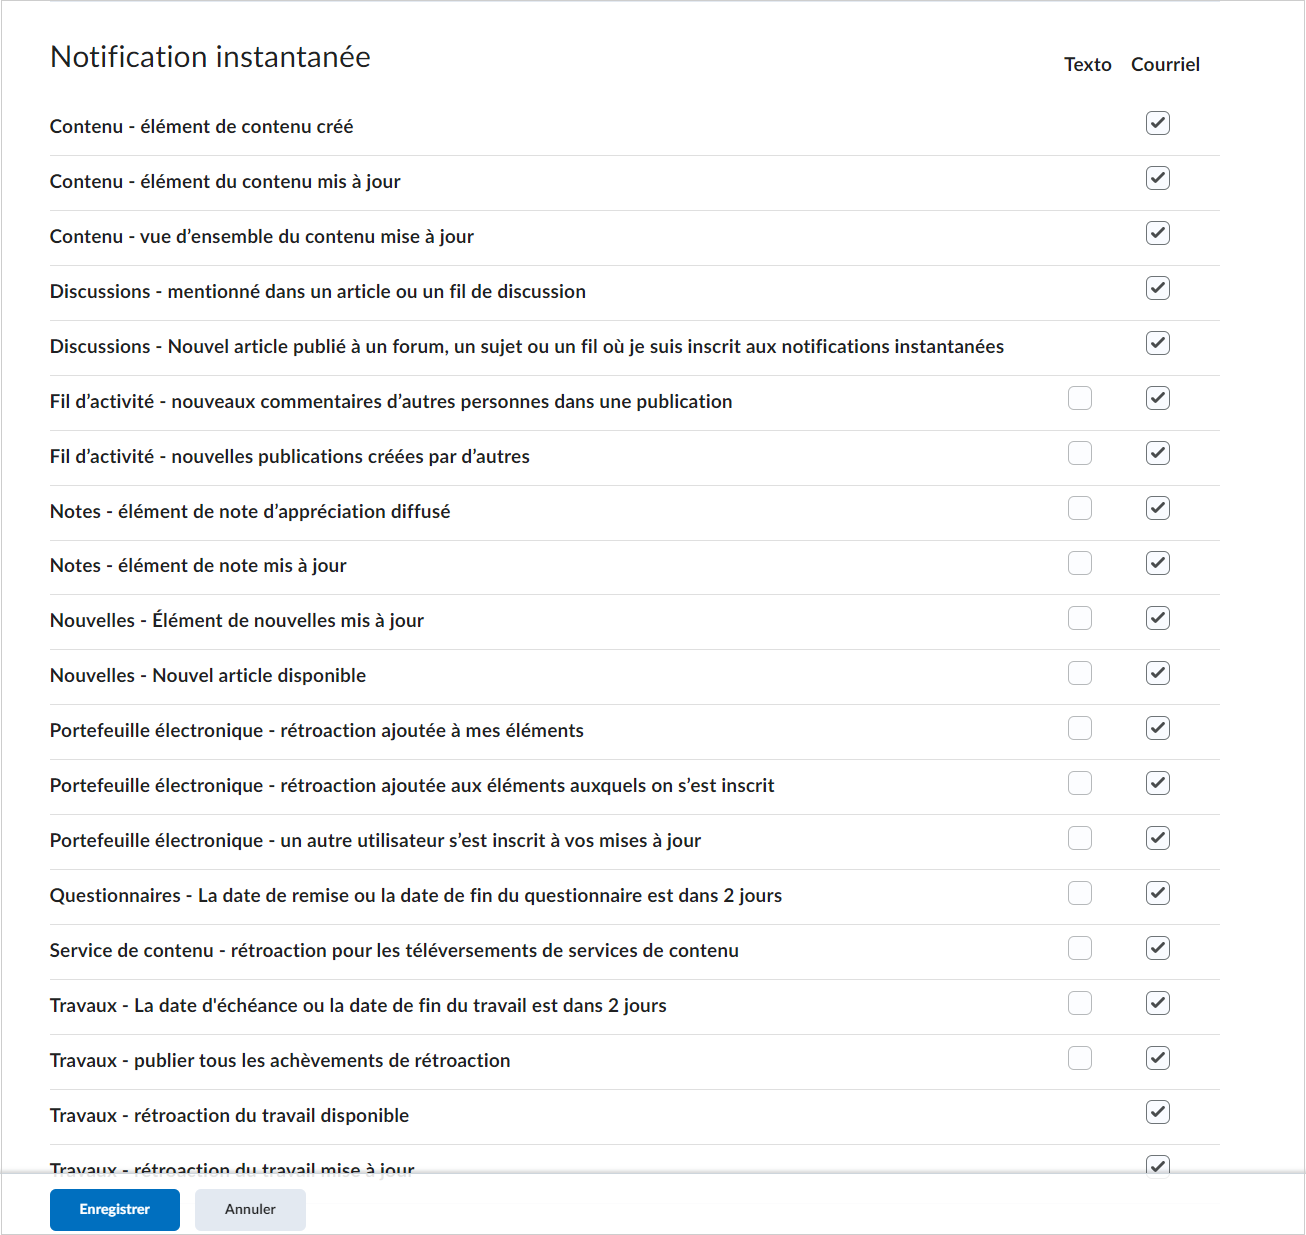This screenshot has width=1306, height=1235.
Task: Uncheck email for Discussions - Nouvel article publié
Action: pyautogui.click(x=1157, y=343)
